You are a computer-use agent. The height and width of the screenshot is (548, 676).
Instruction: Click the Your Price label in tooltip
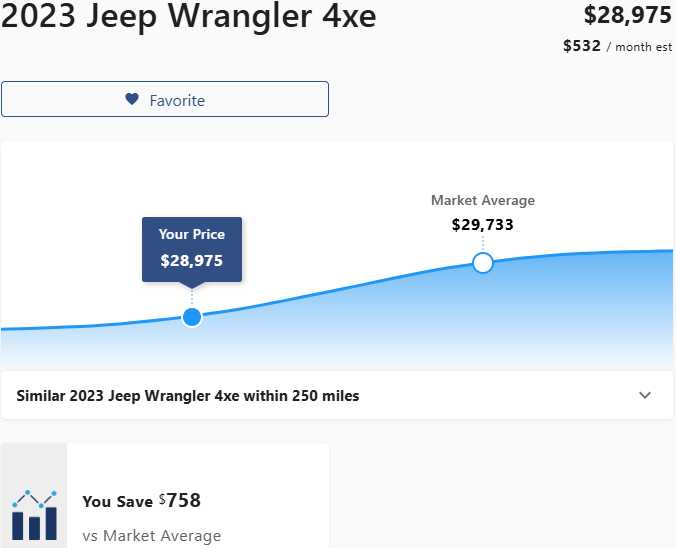pos(192,234)
